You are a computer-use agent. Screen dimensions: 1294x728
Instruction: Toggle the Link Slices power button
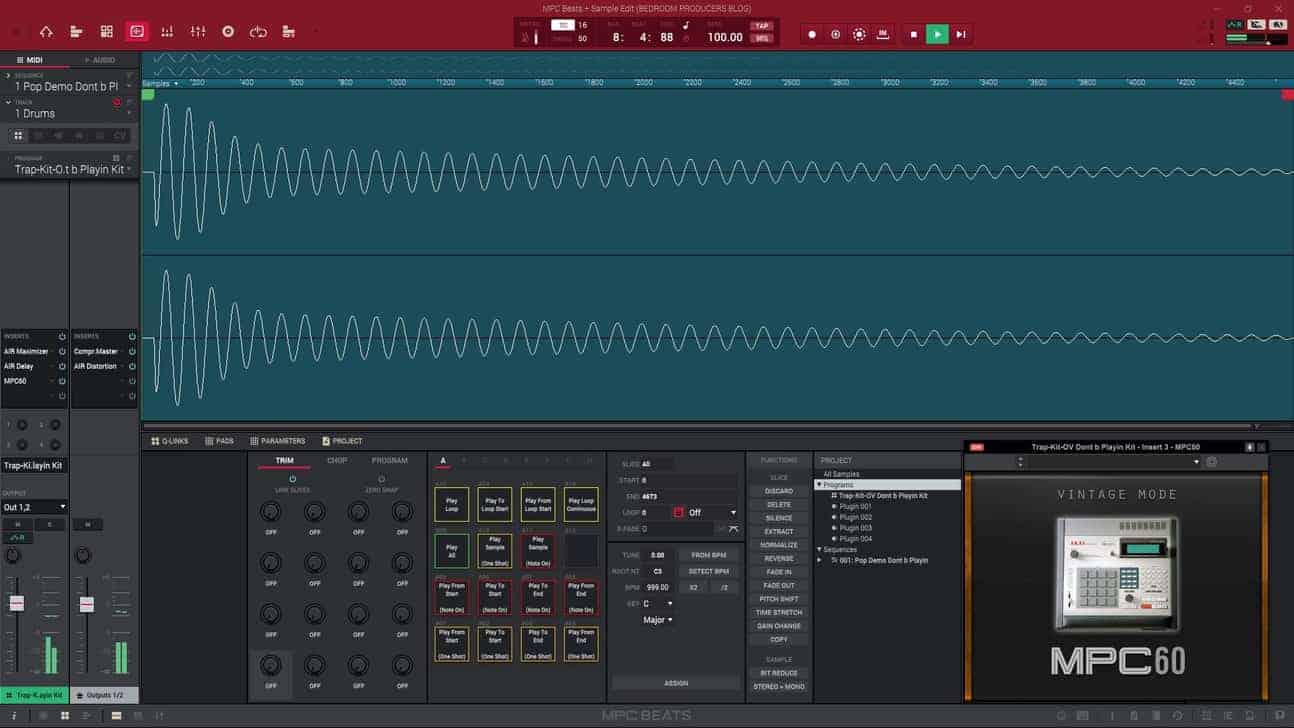click(293, 479)
